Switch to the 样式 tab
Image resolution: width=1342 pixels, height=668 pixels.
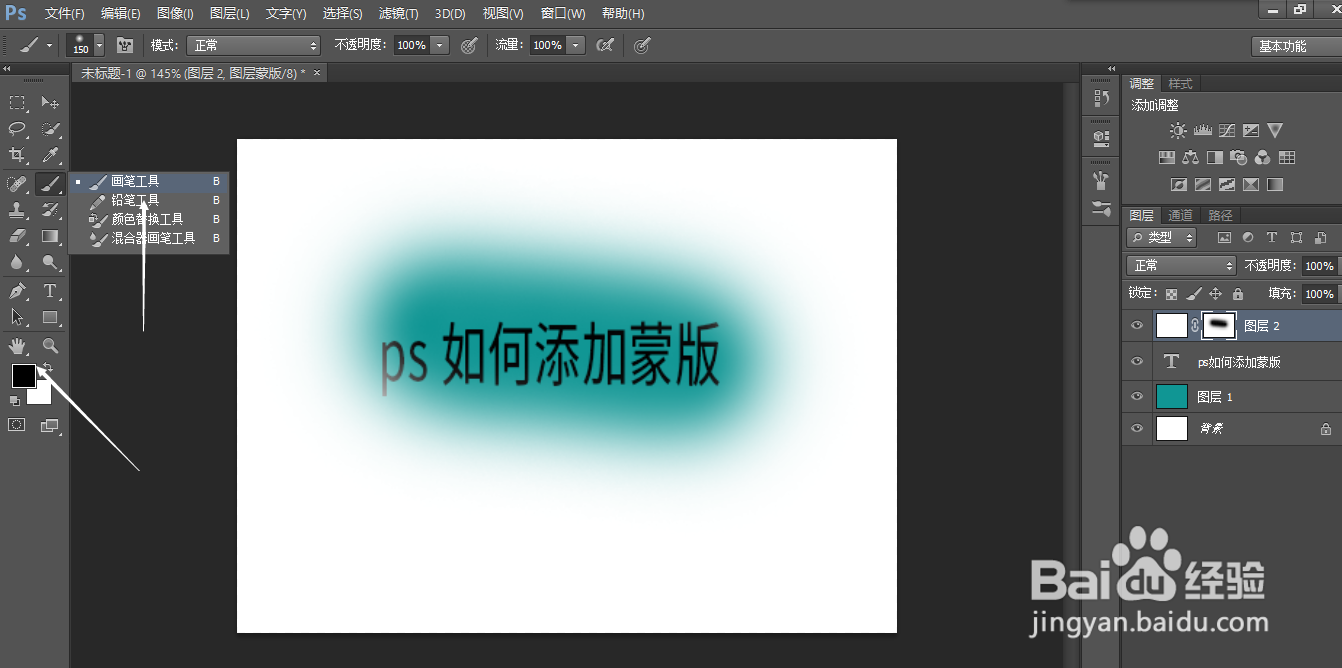click(1180, 83)
